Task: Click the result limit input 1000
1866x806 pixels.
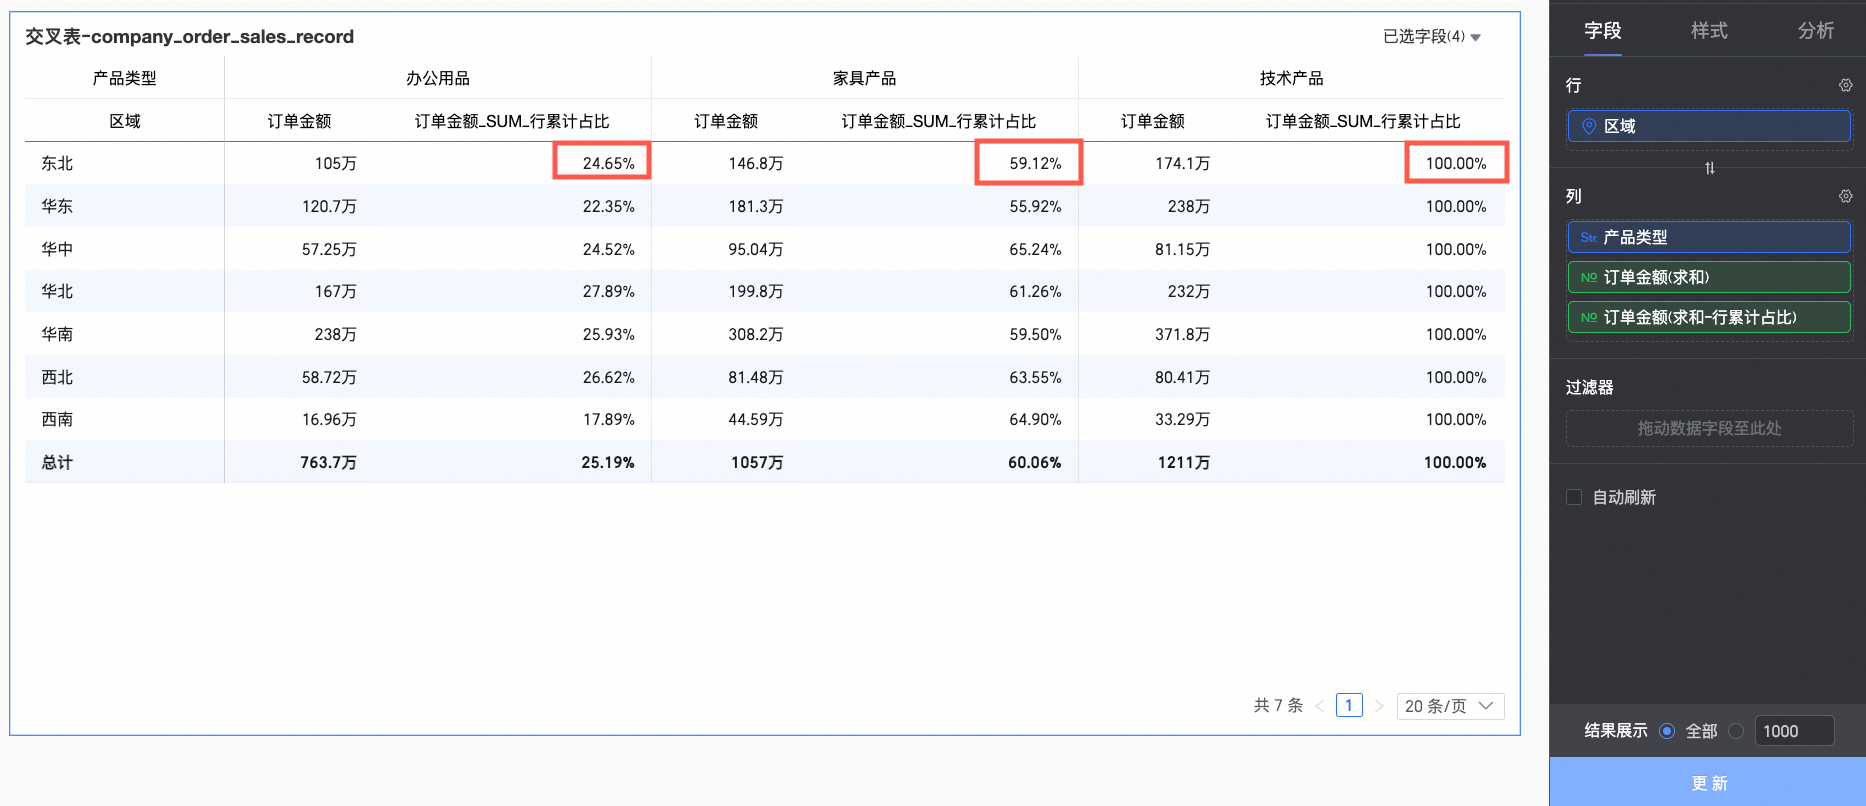Action: click(x=1794, y=731)
